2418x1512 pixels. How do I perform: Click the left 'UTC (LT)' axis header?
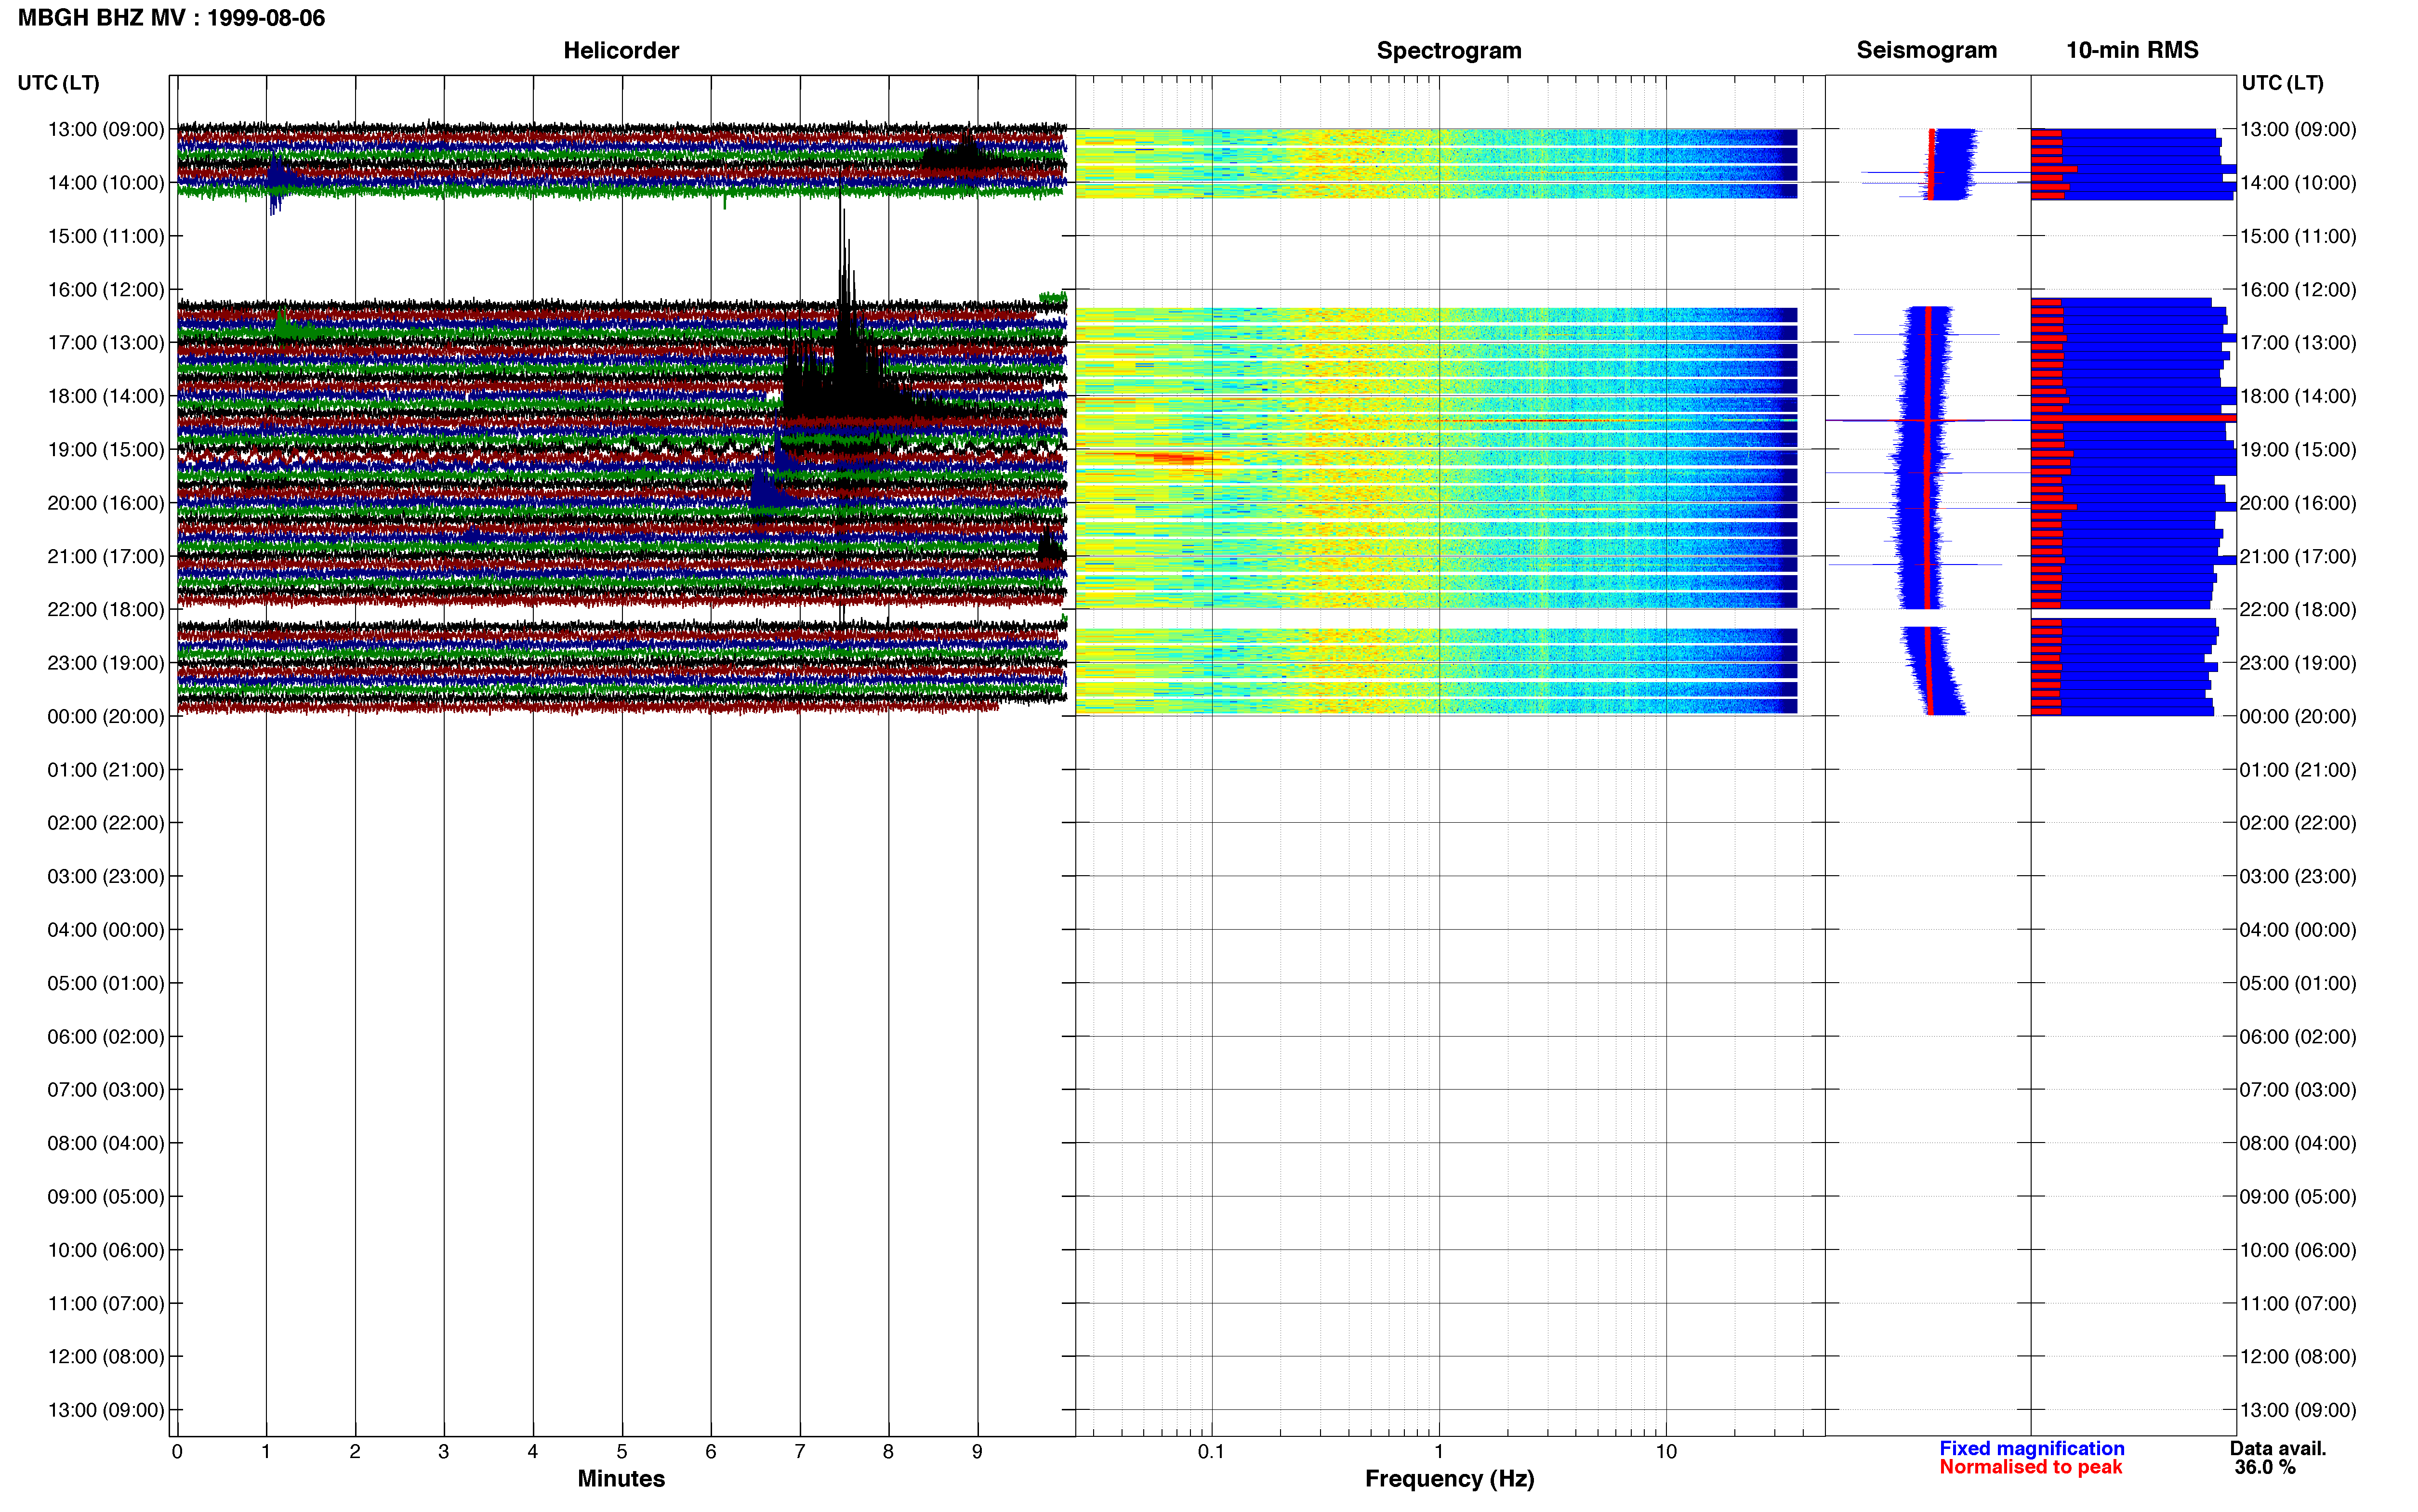click(x=58, y=83)
